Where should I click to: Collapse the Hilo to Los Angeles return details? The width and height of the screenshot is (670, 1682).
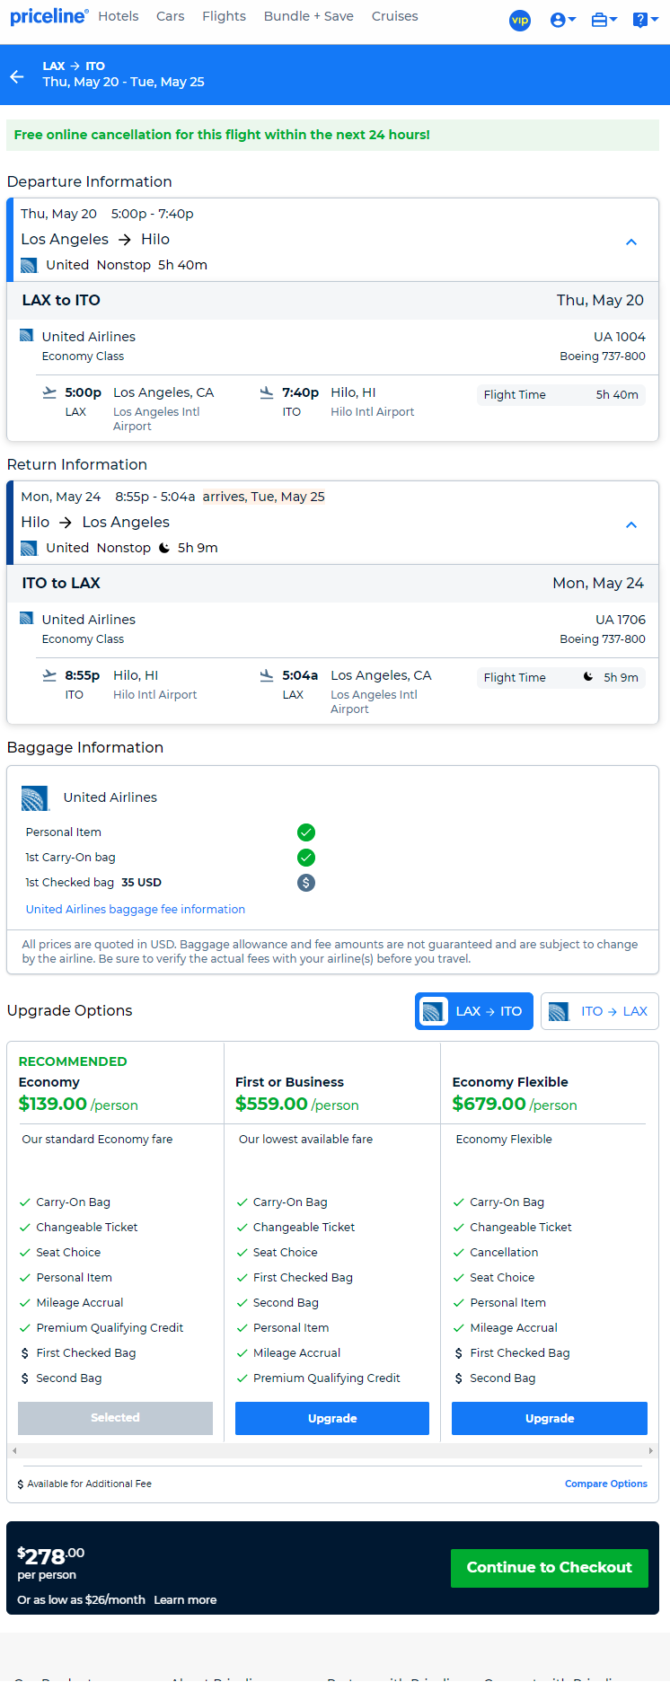tap(631, 525)
